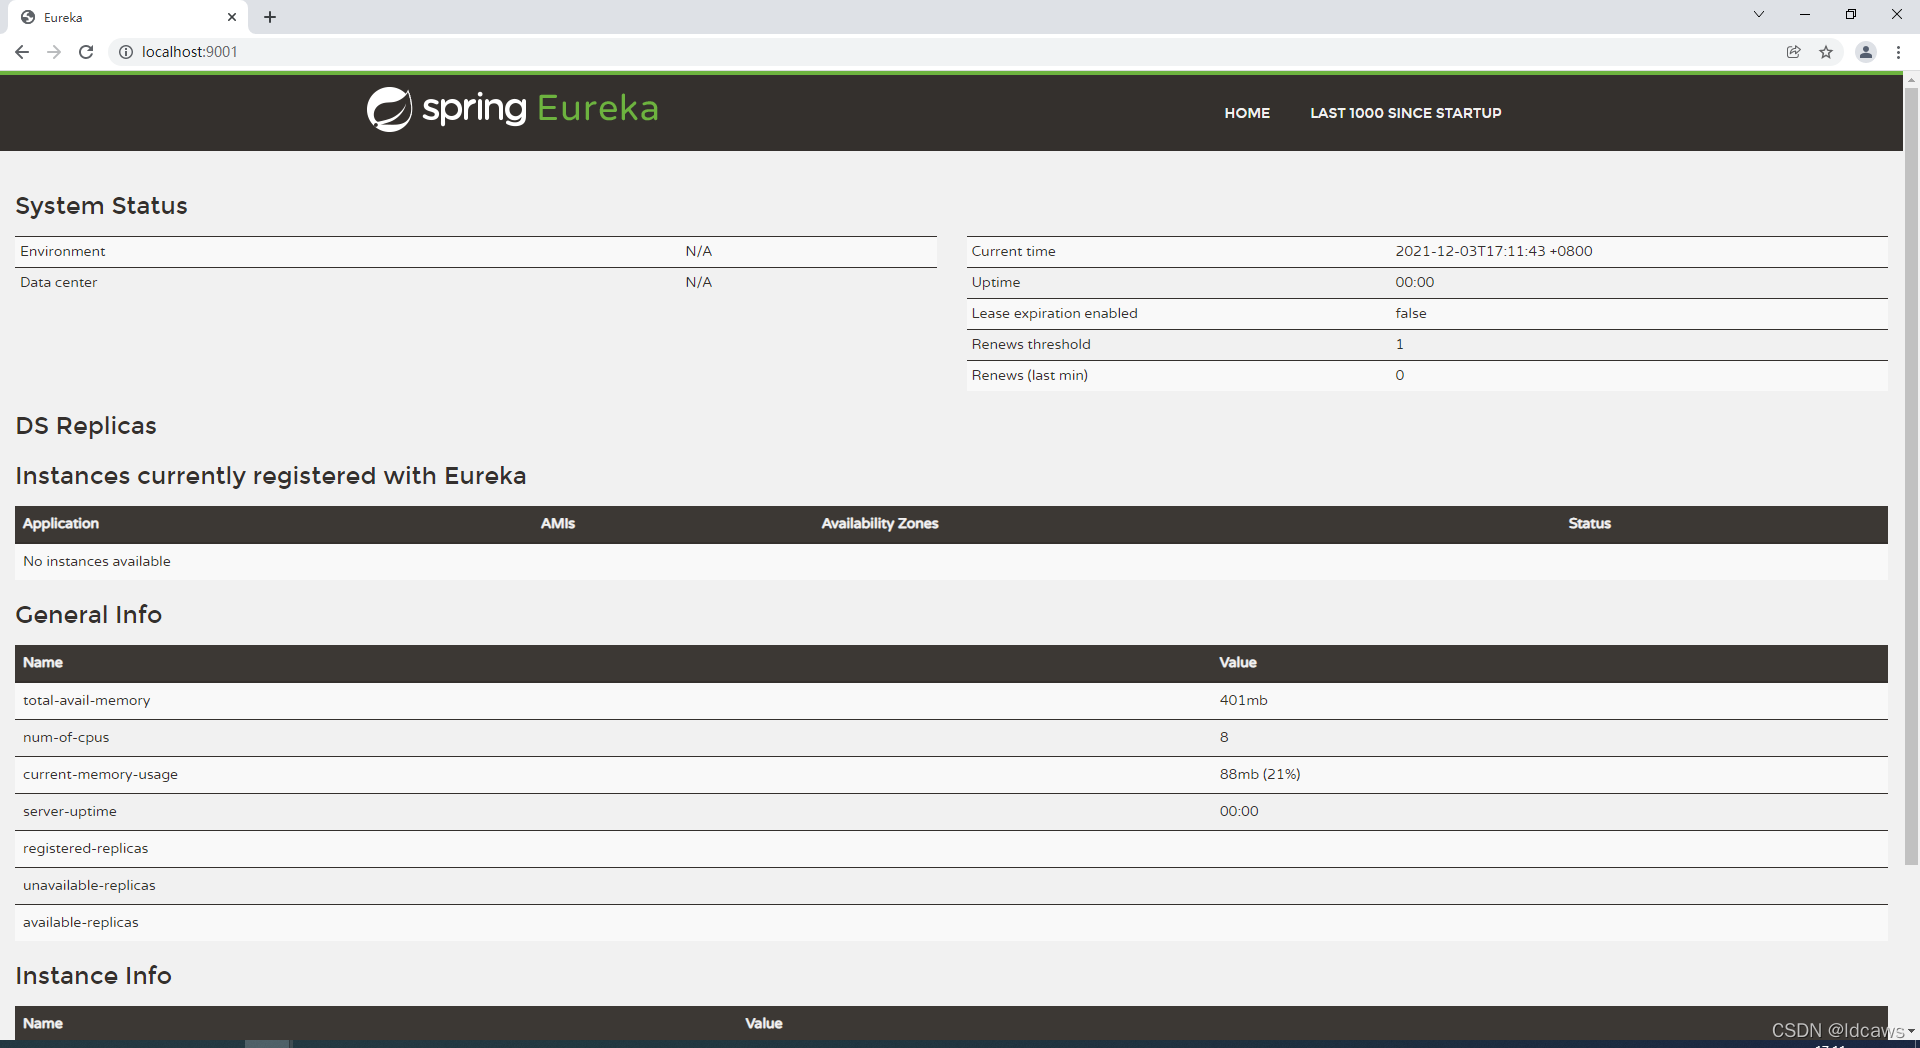Image resolution: width=1920 pixels, height=1048 pixels.
Task: Bookmark this tab with the star icon
Action: point(1826,52)
